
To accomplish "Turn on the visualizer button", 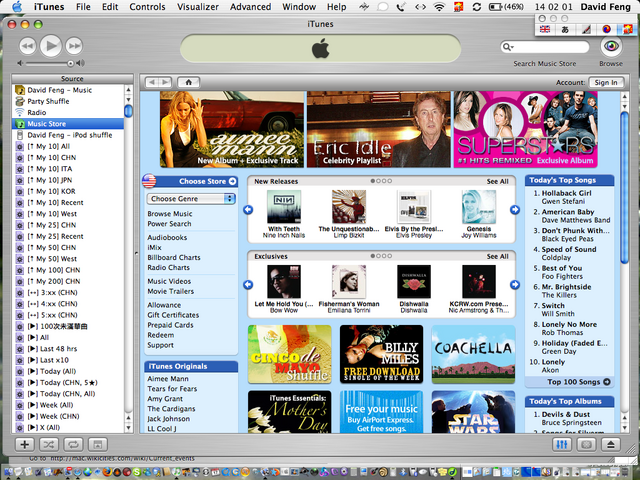I will click(x=587, y=444).
